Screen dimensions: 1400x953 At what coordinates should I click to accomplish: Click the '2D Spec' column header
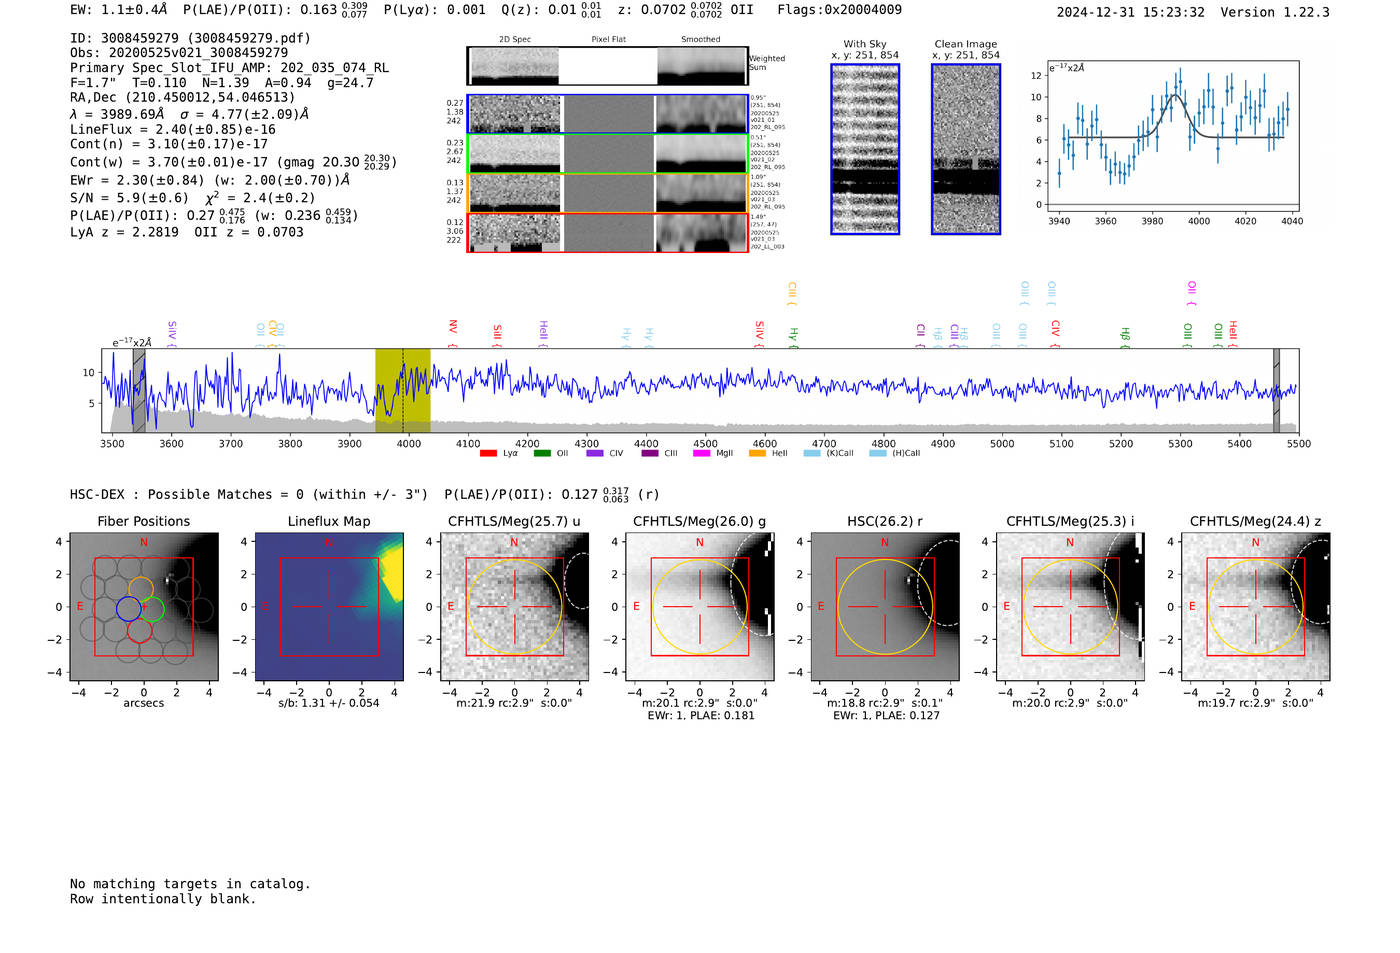pyautogui.click(x=515, y=40)
